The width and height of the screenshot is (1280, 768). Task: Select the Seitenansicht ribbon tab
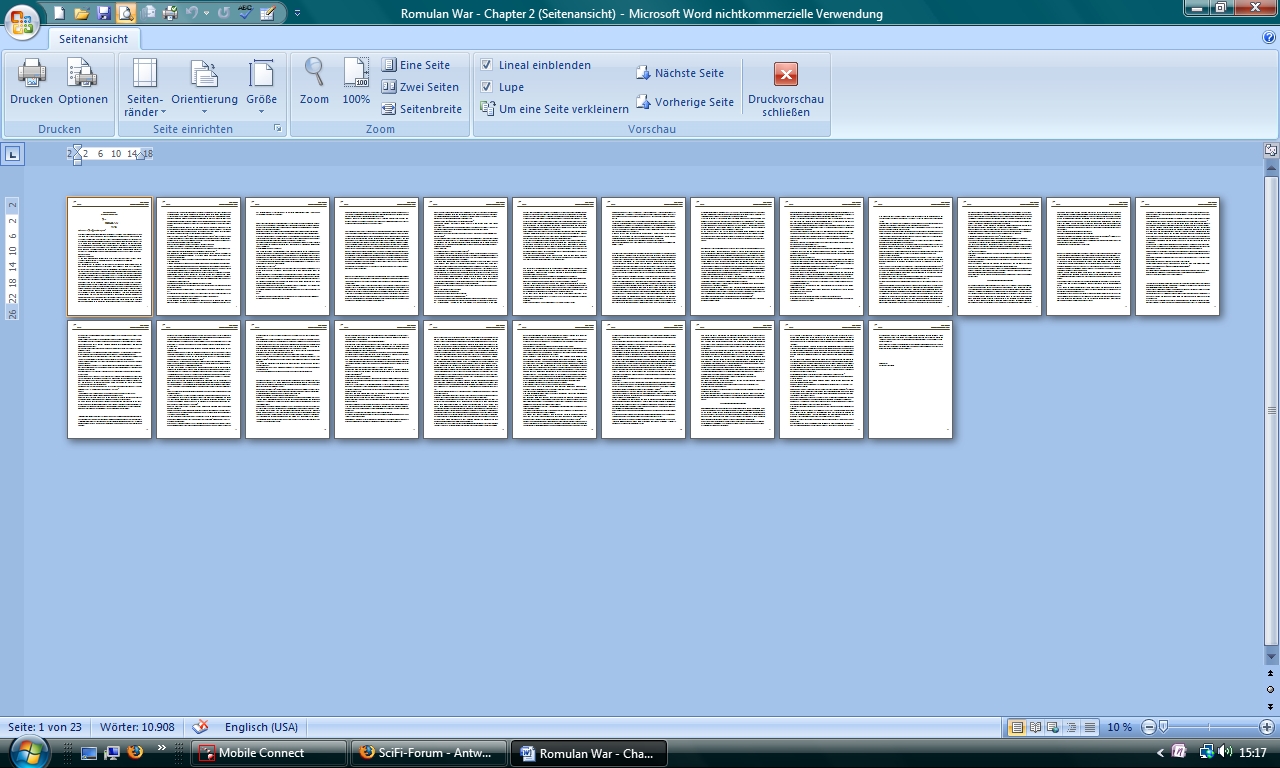[93, 39]
